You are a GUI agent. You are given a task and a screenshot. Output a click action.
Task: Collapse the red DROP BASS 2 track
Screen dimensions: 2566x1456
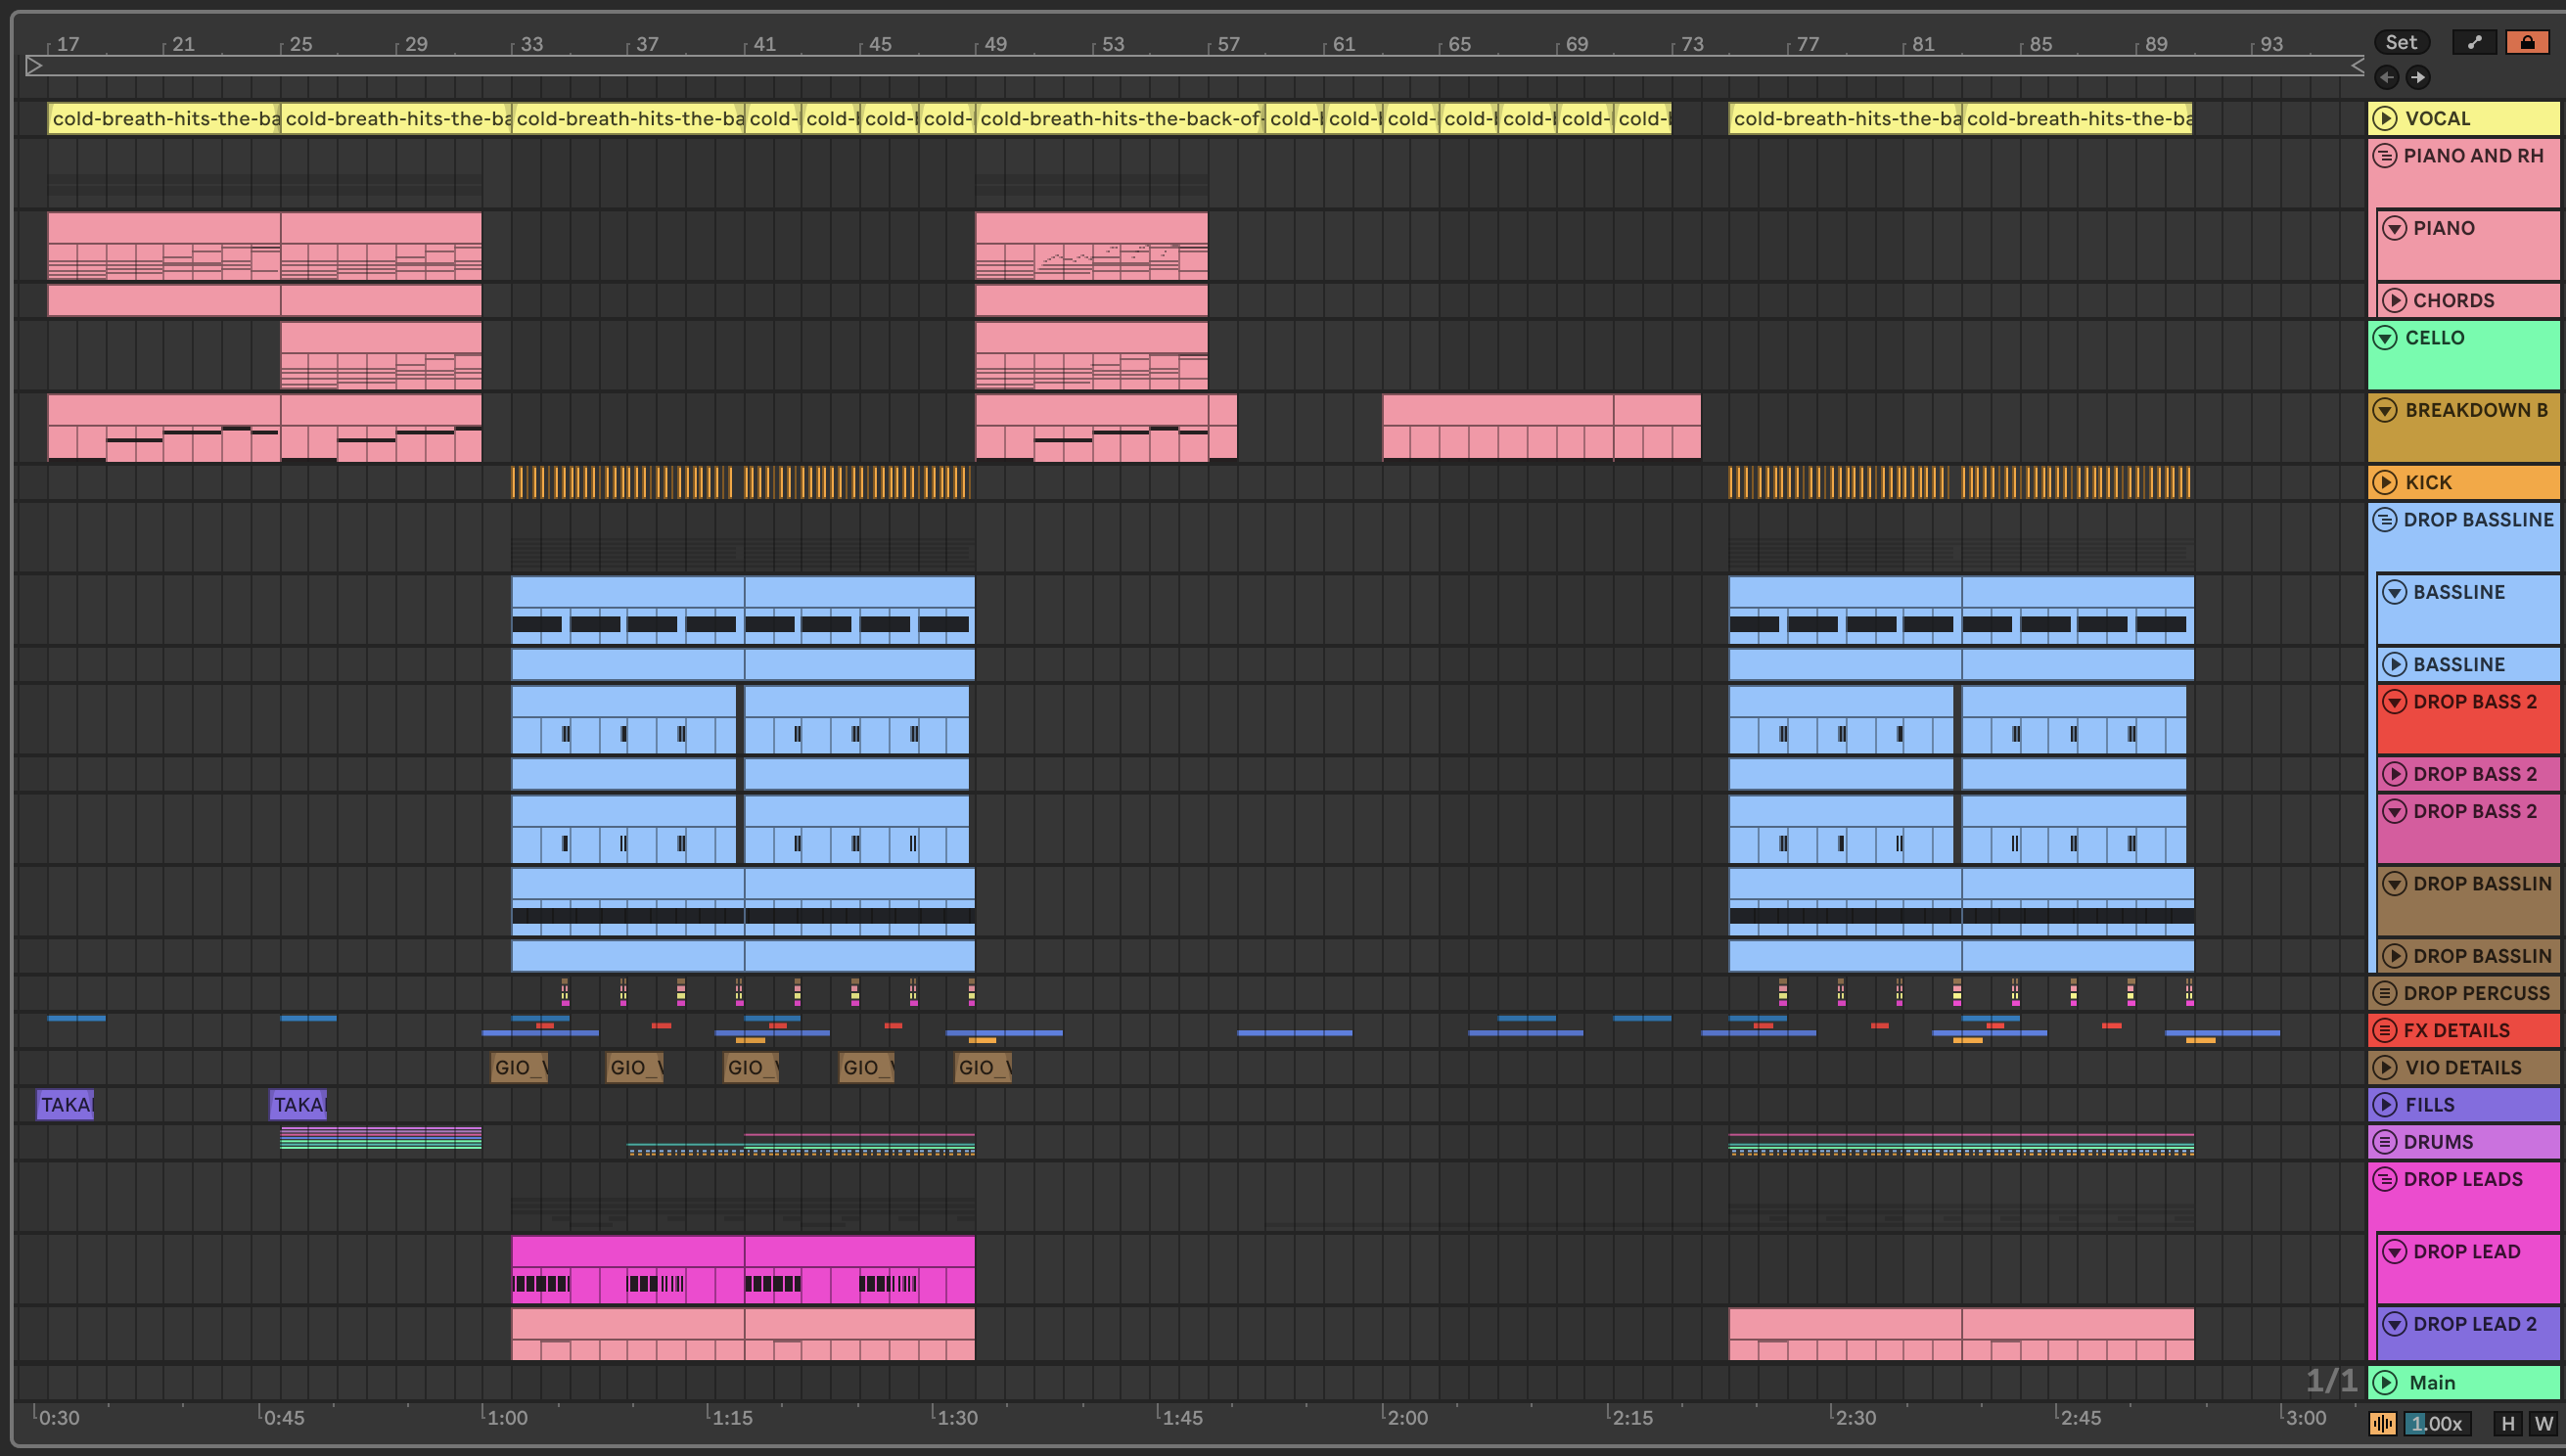tap(2394, 702)
